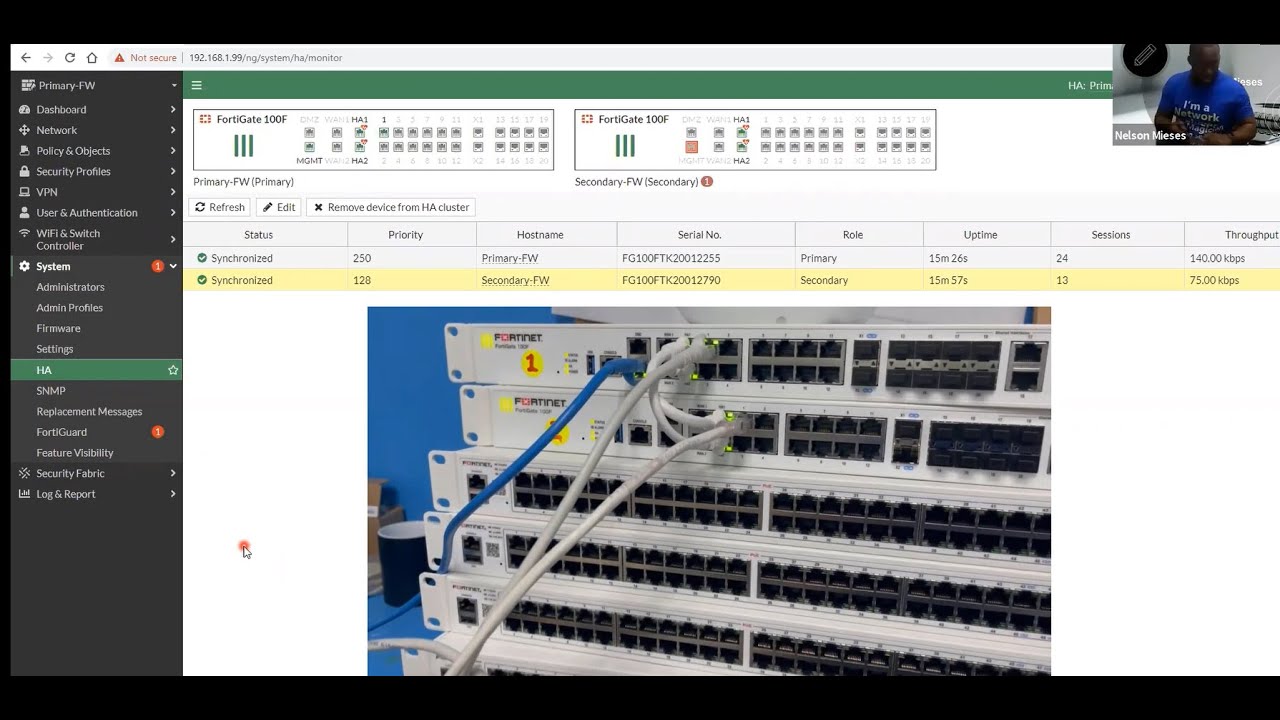Select serial FG100FTK20012790 cell

(x=706, y=280)
